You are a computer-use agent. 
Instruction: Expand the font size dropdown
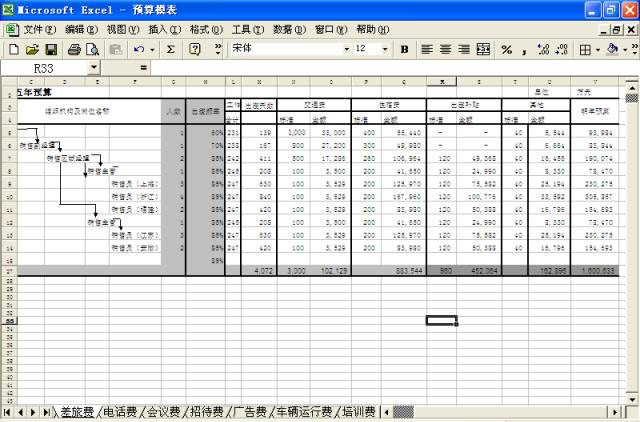[x=386, y=49]
